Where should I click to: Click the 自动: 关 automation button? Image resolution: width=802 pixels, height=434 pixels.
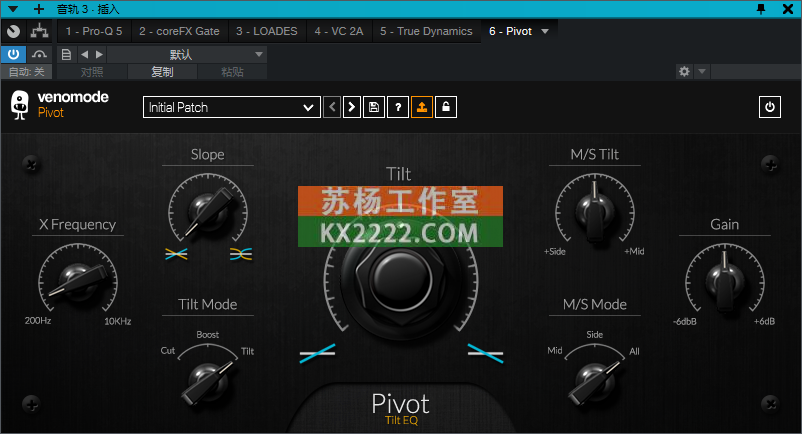point(27,72)
